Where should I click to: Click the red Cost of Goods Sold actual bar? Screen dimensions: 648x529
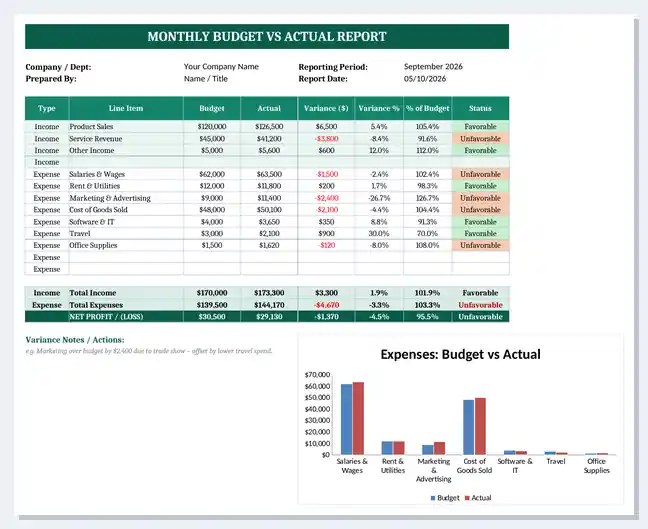click(x=480, y=426)
